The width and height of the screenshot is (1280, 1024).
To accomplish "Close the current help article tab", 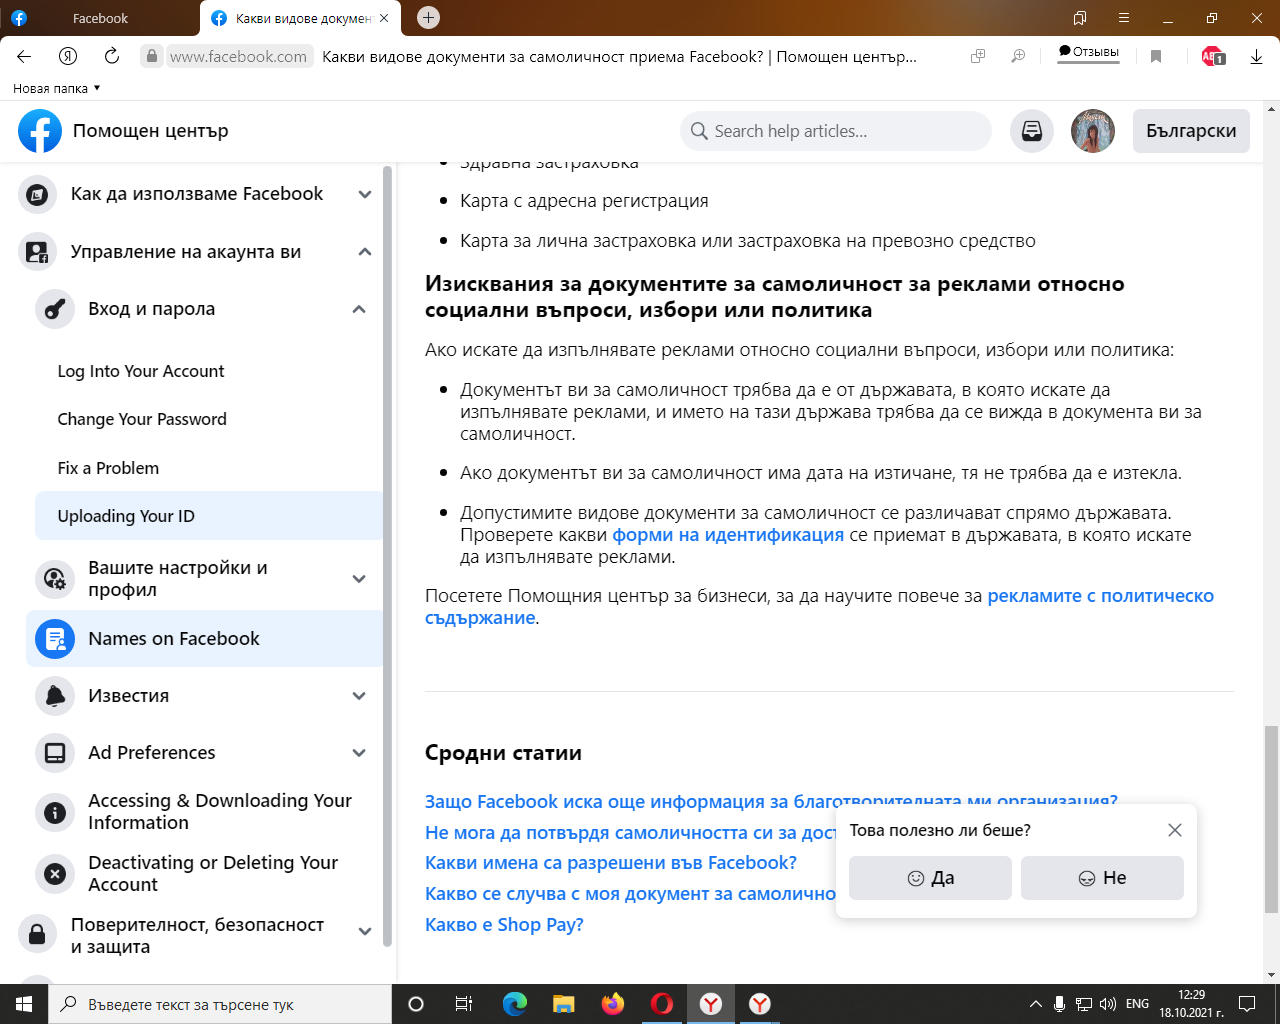I will coord(384,18).
